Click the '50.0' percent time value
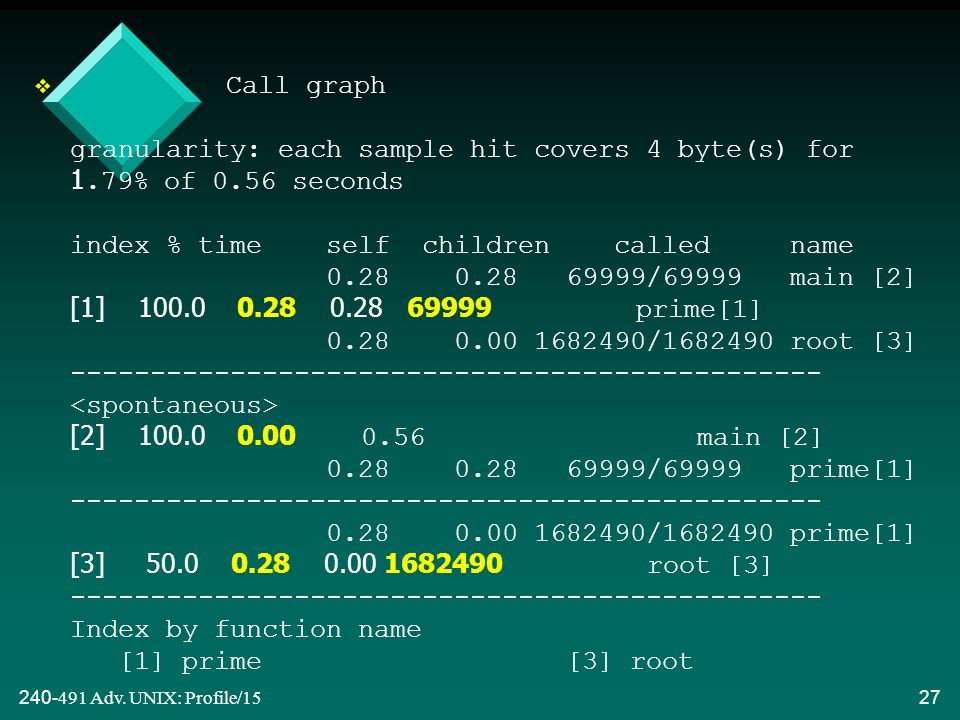The image size is (960, 720). [x=172, y=564]
